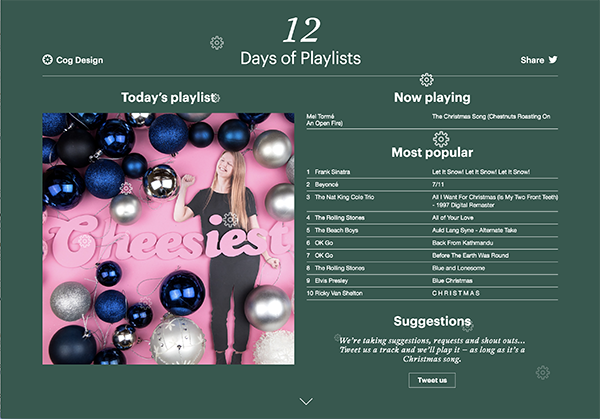Open the Cheesiest playlist cover image
Viewport: 600px width, 419px height.
pos(168,239)
